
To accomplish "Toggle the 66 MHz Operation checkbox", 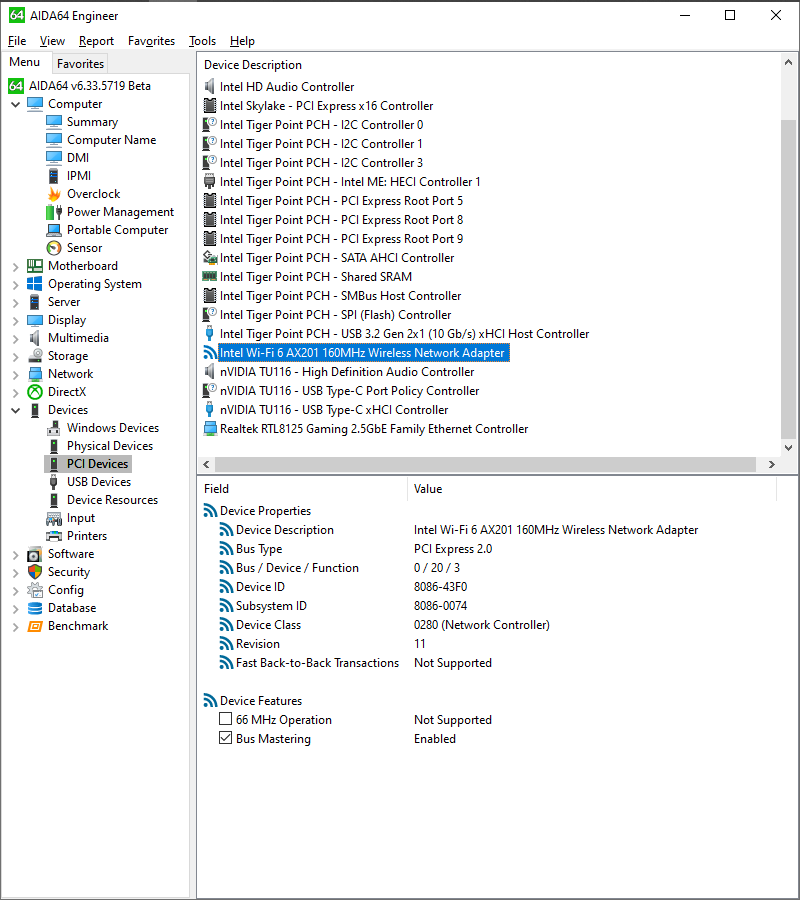I will click(226, 719).
